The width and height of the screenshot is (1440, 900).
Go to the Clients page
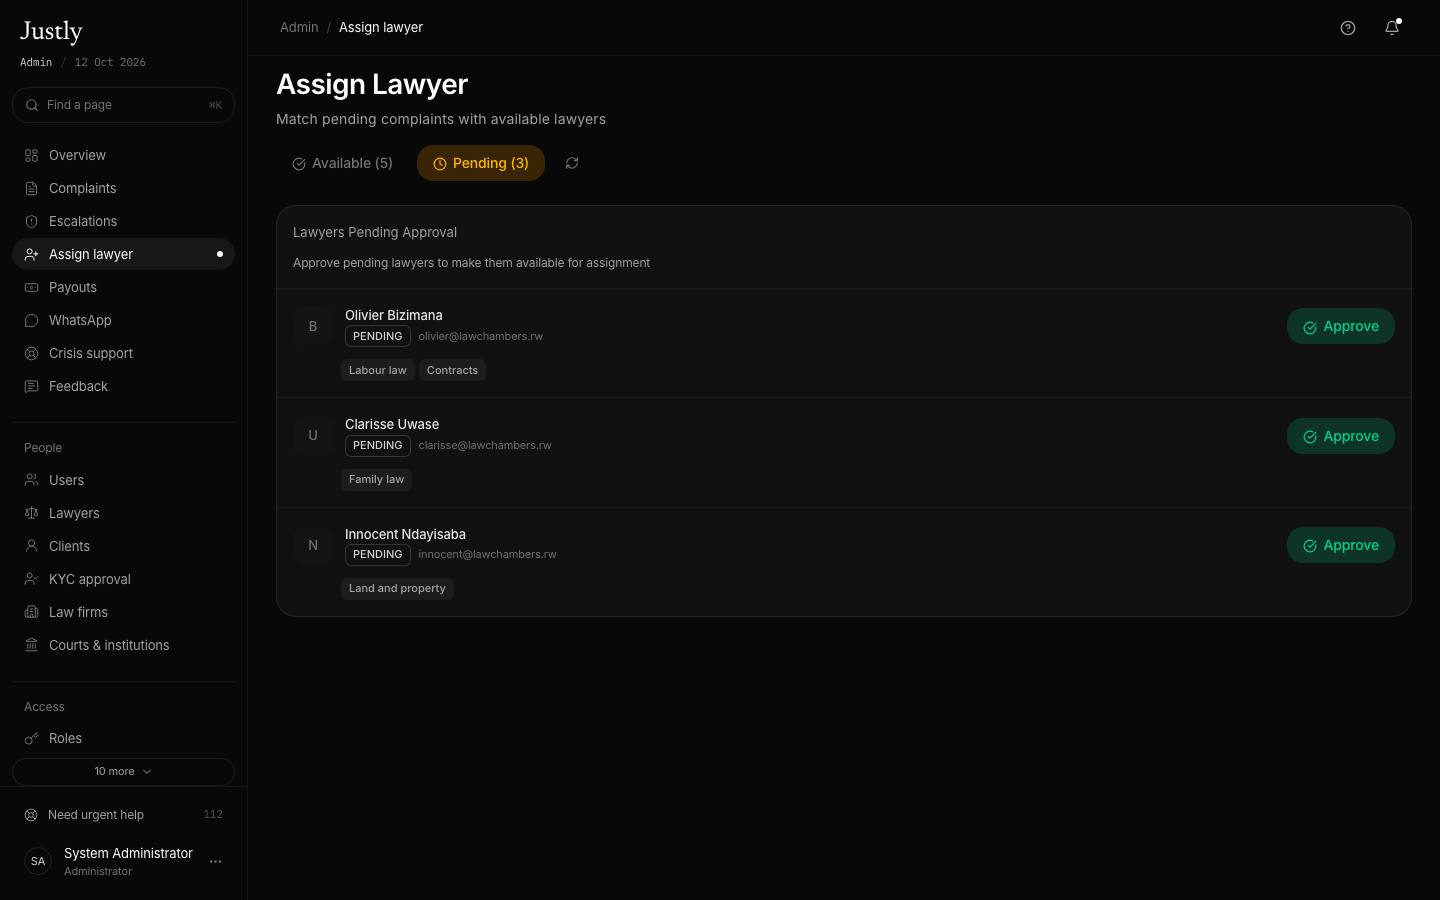pyautogui.click(x=123, y=546)
